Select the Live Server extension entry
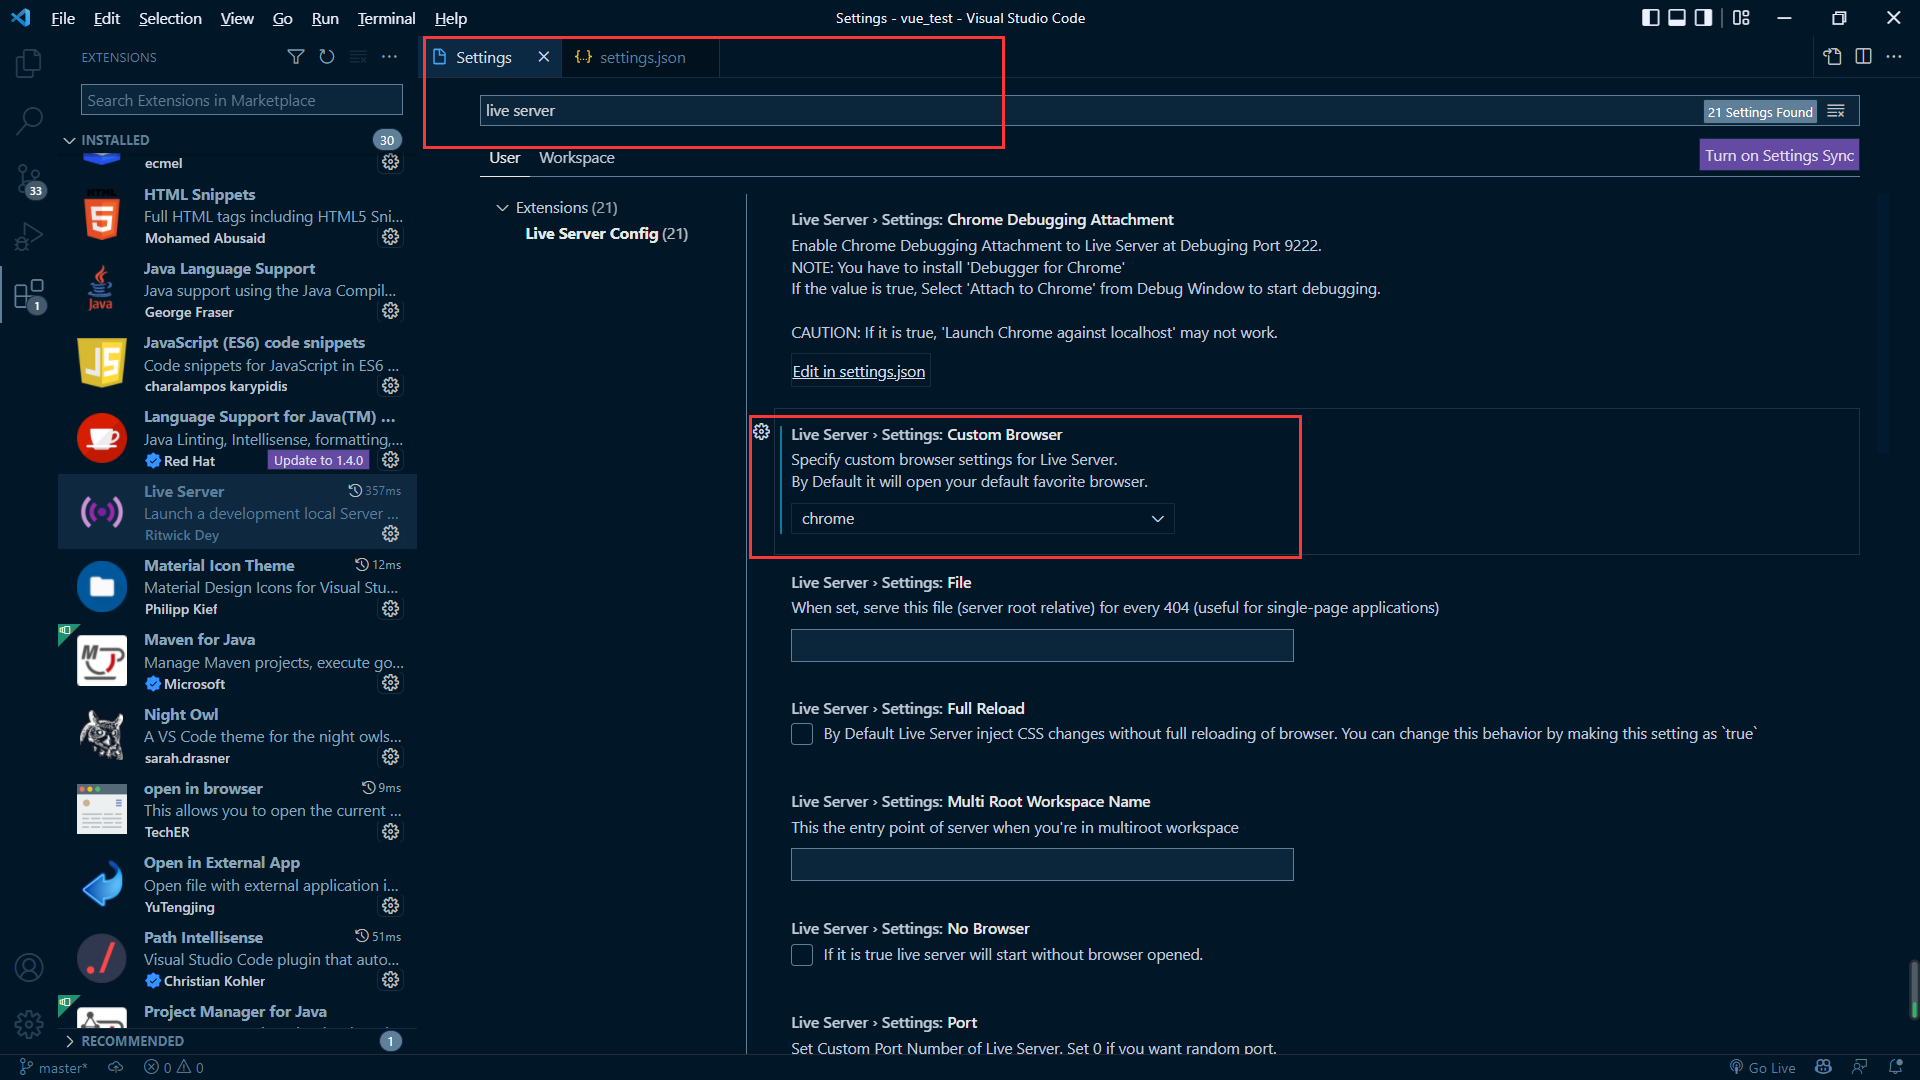 tap(238, 512)
